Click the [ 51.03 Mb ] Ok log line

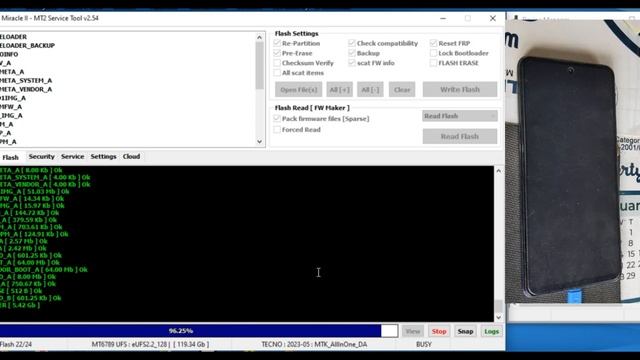(35, 191)
